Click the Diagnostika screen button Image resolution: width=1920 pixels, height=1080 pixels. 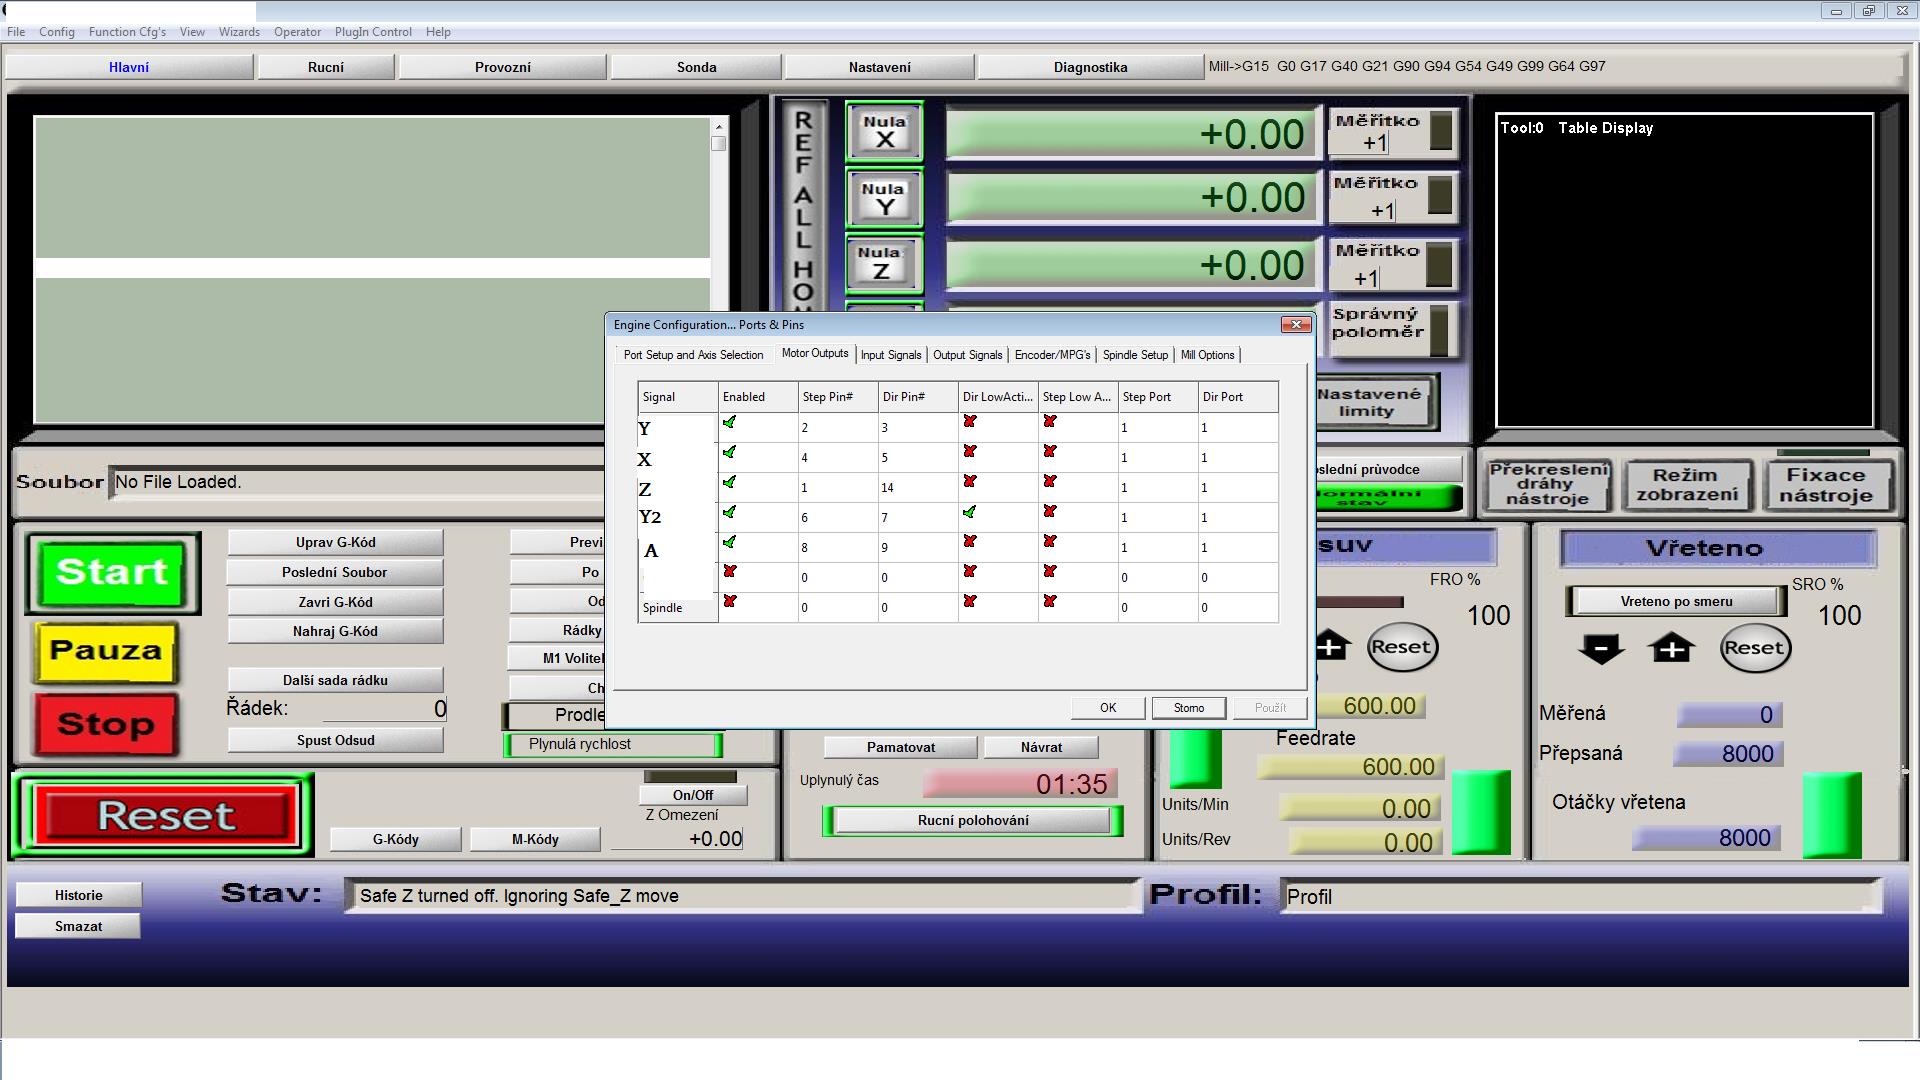[x=1090, y=67]
